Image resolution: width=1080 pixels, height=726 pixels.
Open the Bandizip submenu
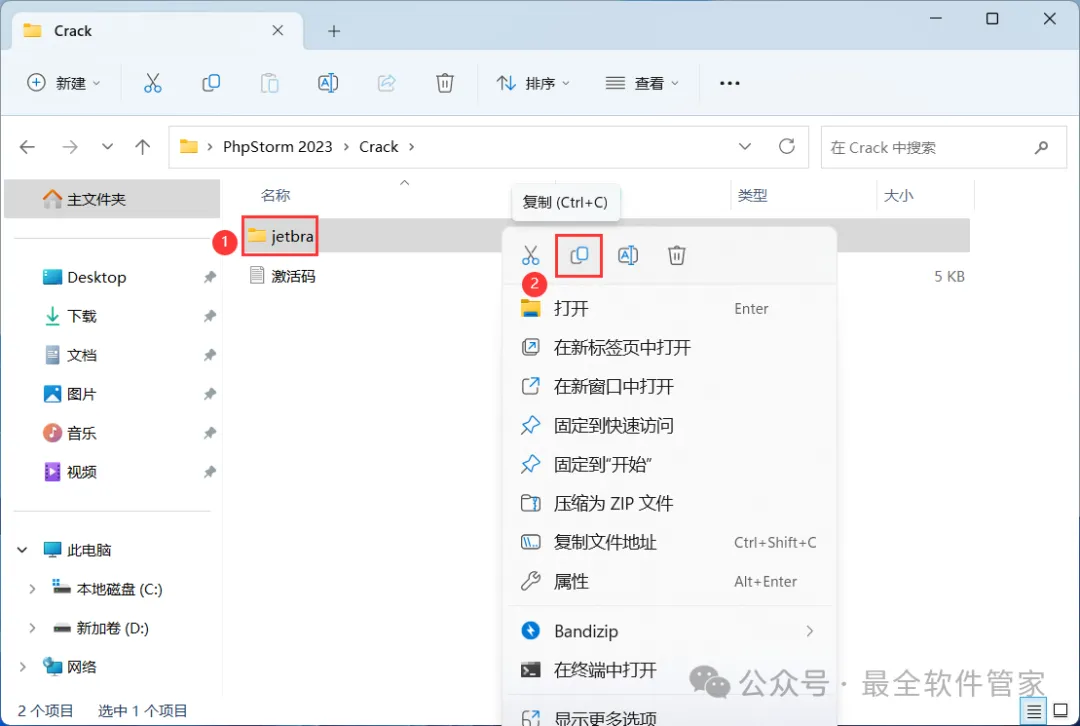pos(669,631)
